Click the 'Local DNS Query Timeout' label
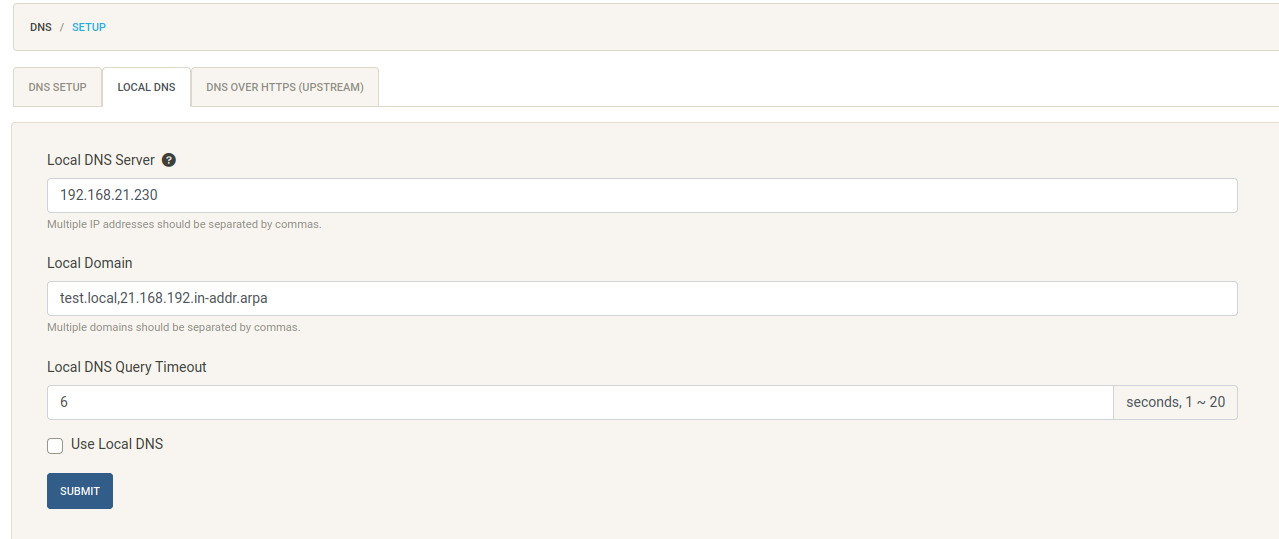Viewport: 1279px width, 539px height. (127, 367)
